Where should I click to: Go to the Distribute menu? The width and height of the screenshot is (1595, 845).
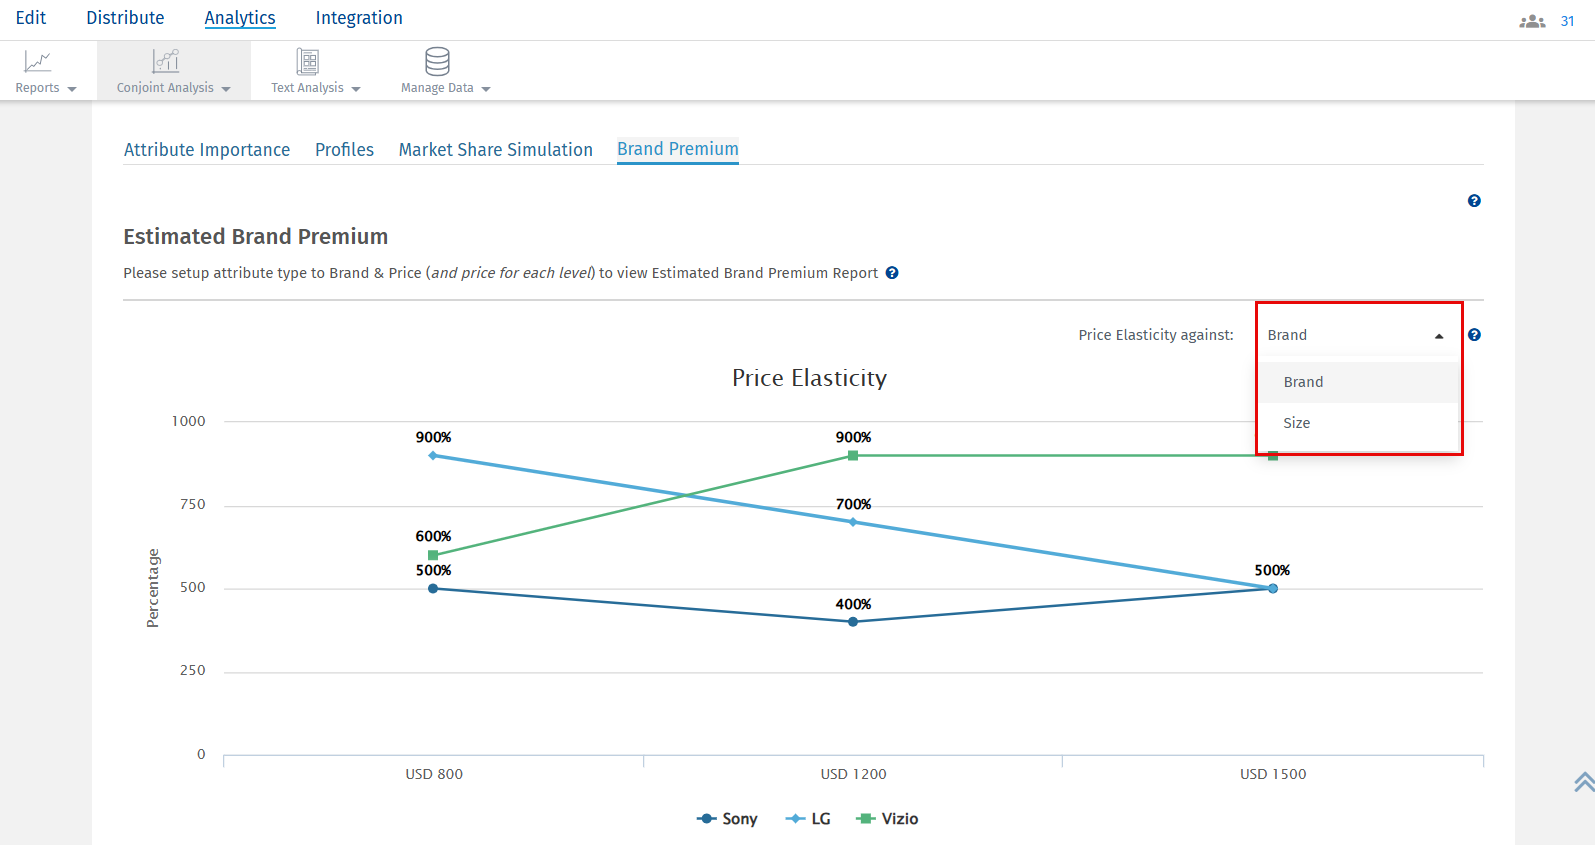125,18
